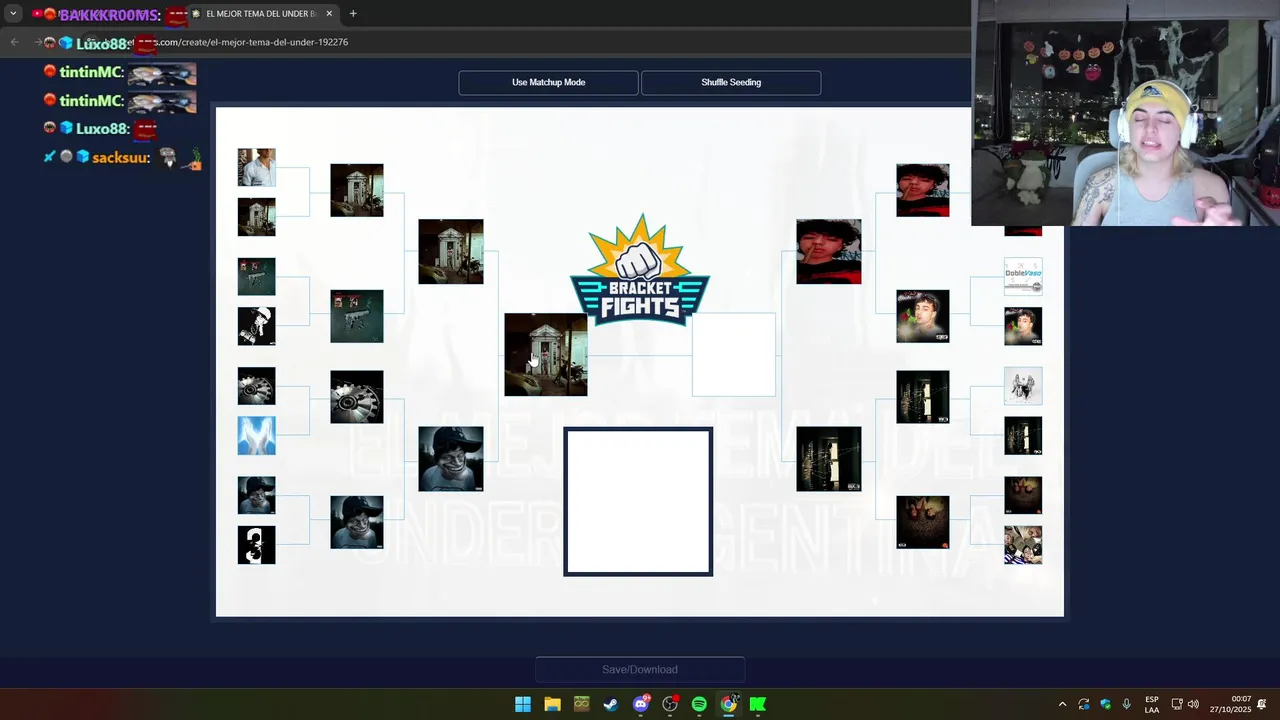Open the Minecraft block taskbar icon
This screenshot has height=720, width=1280.
581,704
